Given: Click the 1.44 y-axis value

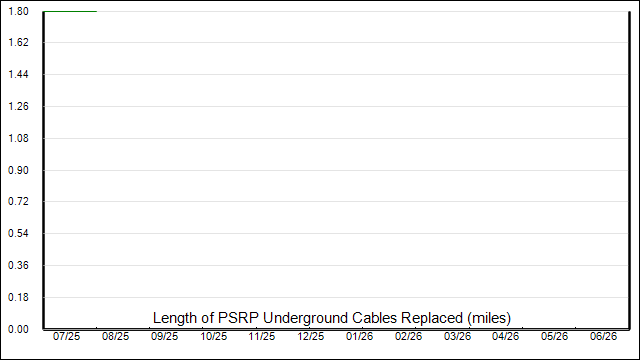Looking at the screenshot, I should pos(18,74).
